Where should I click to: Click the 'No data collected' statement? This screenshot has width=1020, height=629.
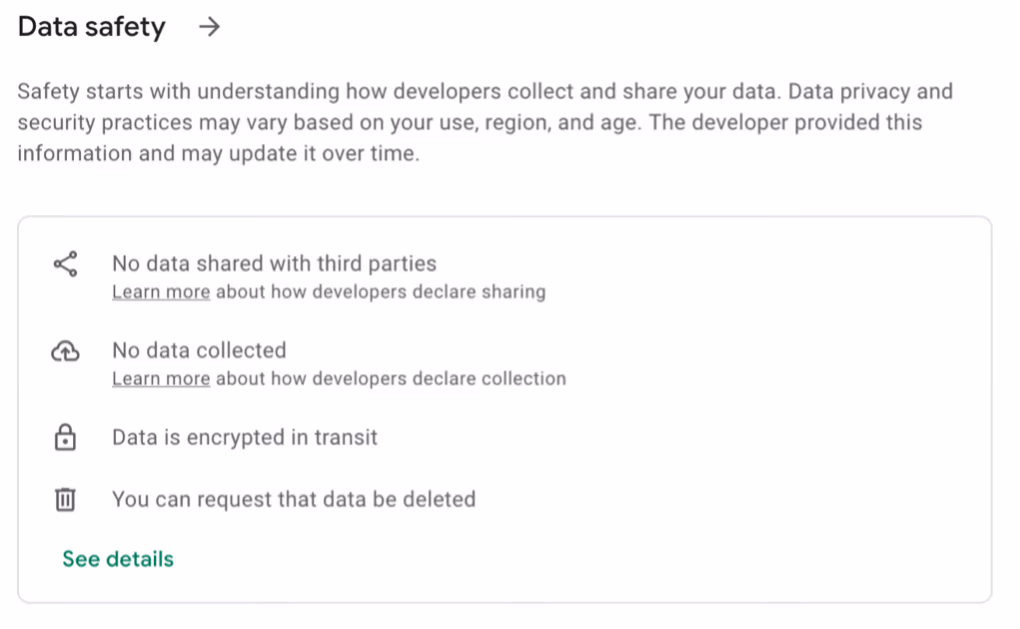[x=199, y=350]
